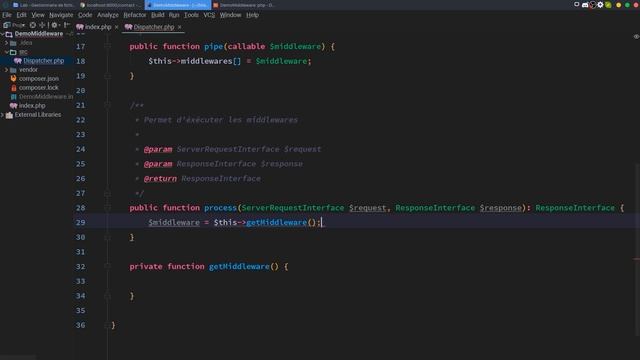The height and width of the screenshot is (360, 640).
Task: Click the green leaf tray icon
Action: point(608,5)
